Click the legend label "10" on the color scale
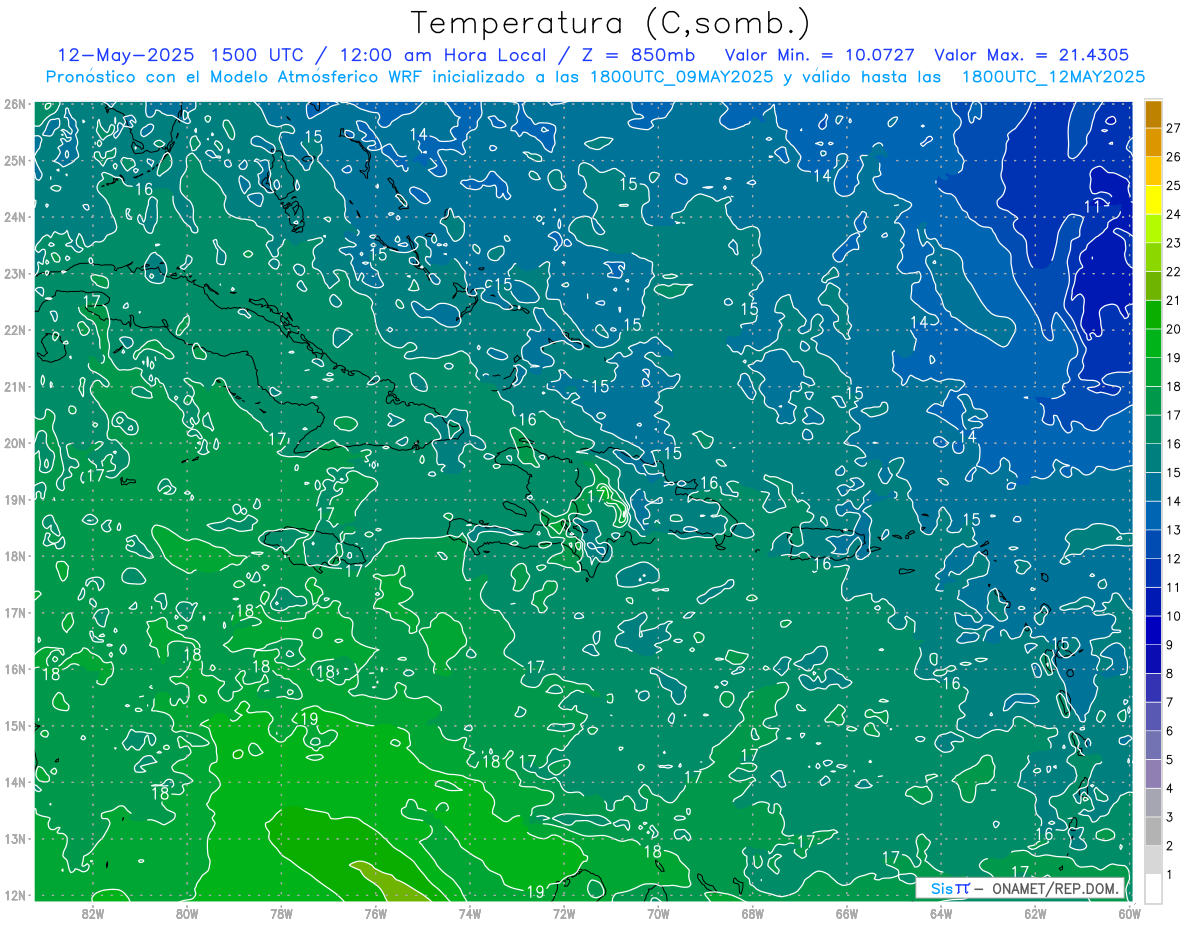The width and height of the screenshot is (1200, 927). (x=1173, y=616)
